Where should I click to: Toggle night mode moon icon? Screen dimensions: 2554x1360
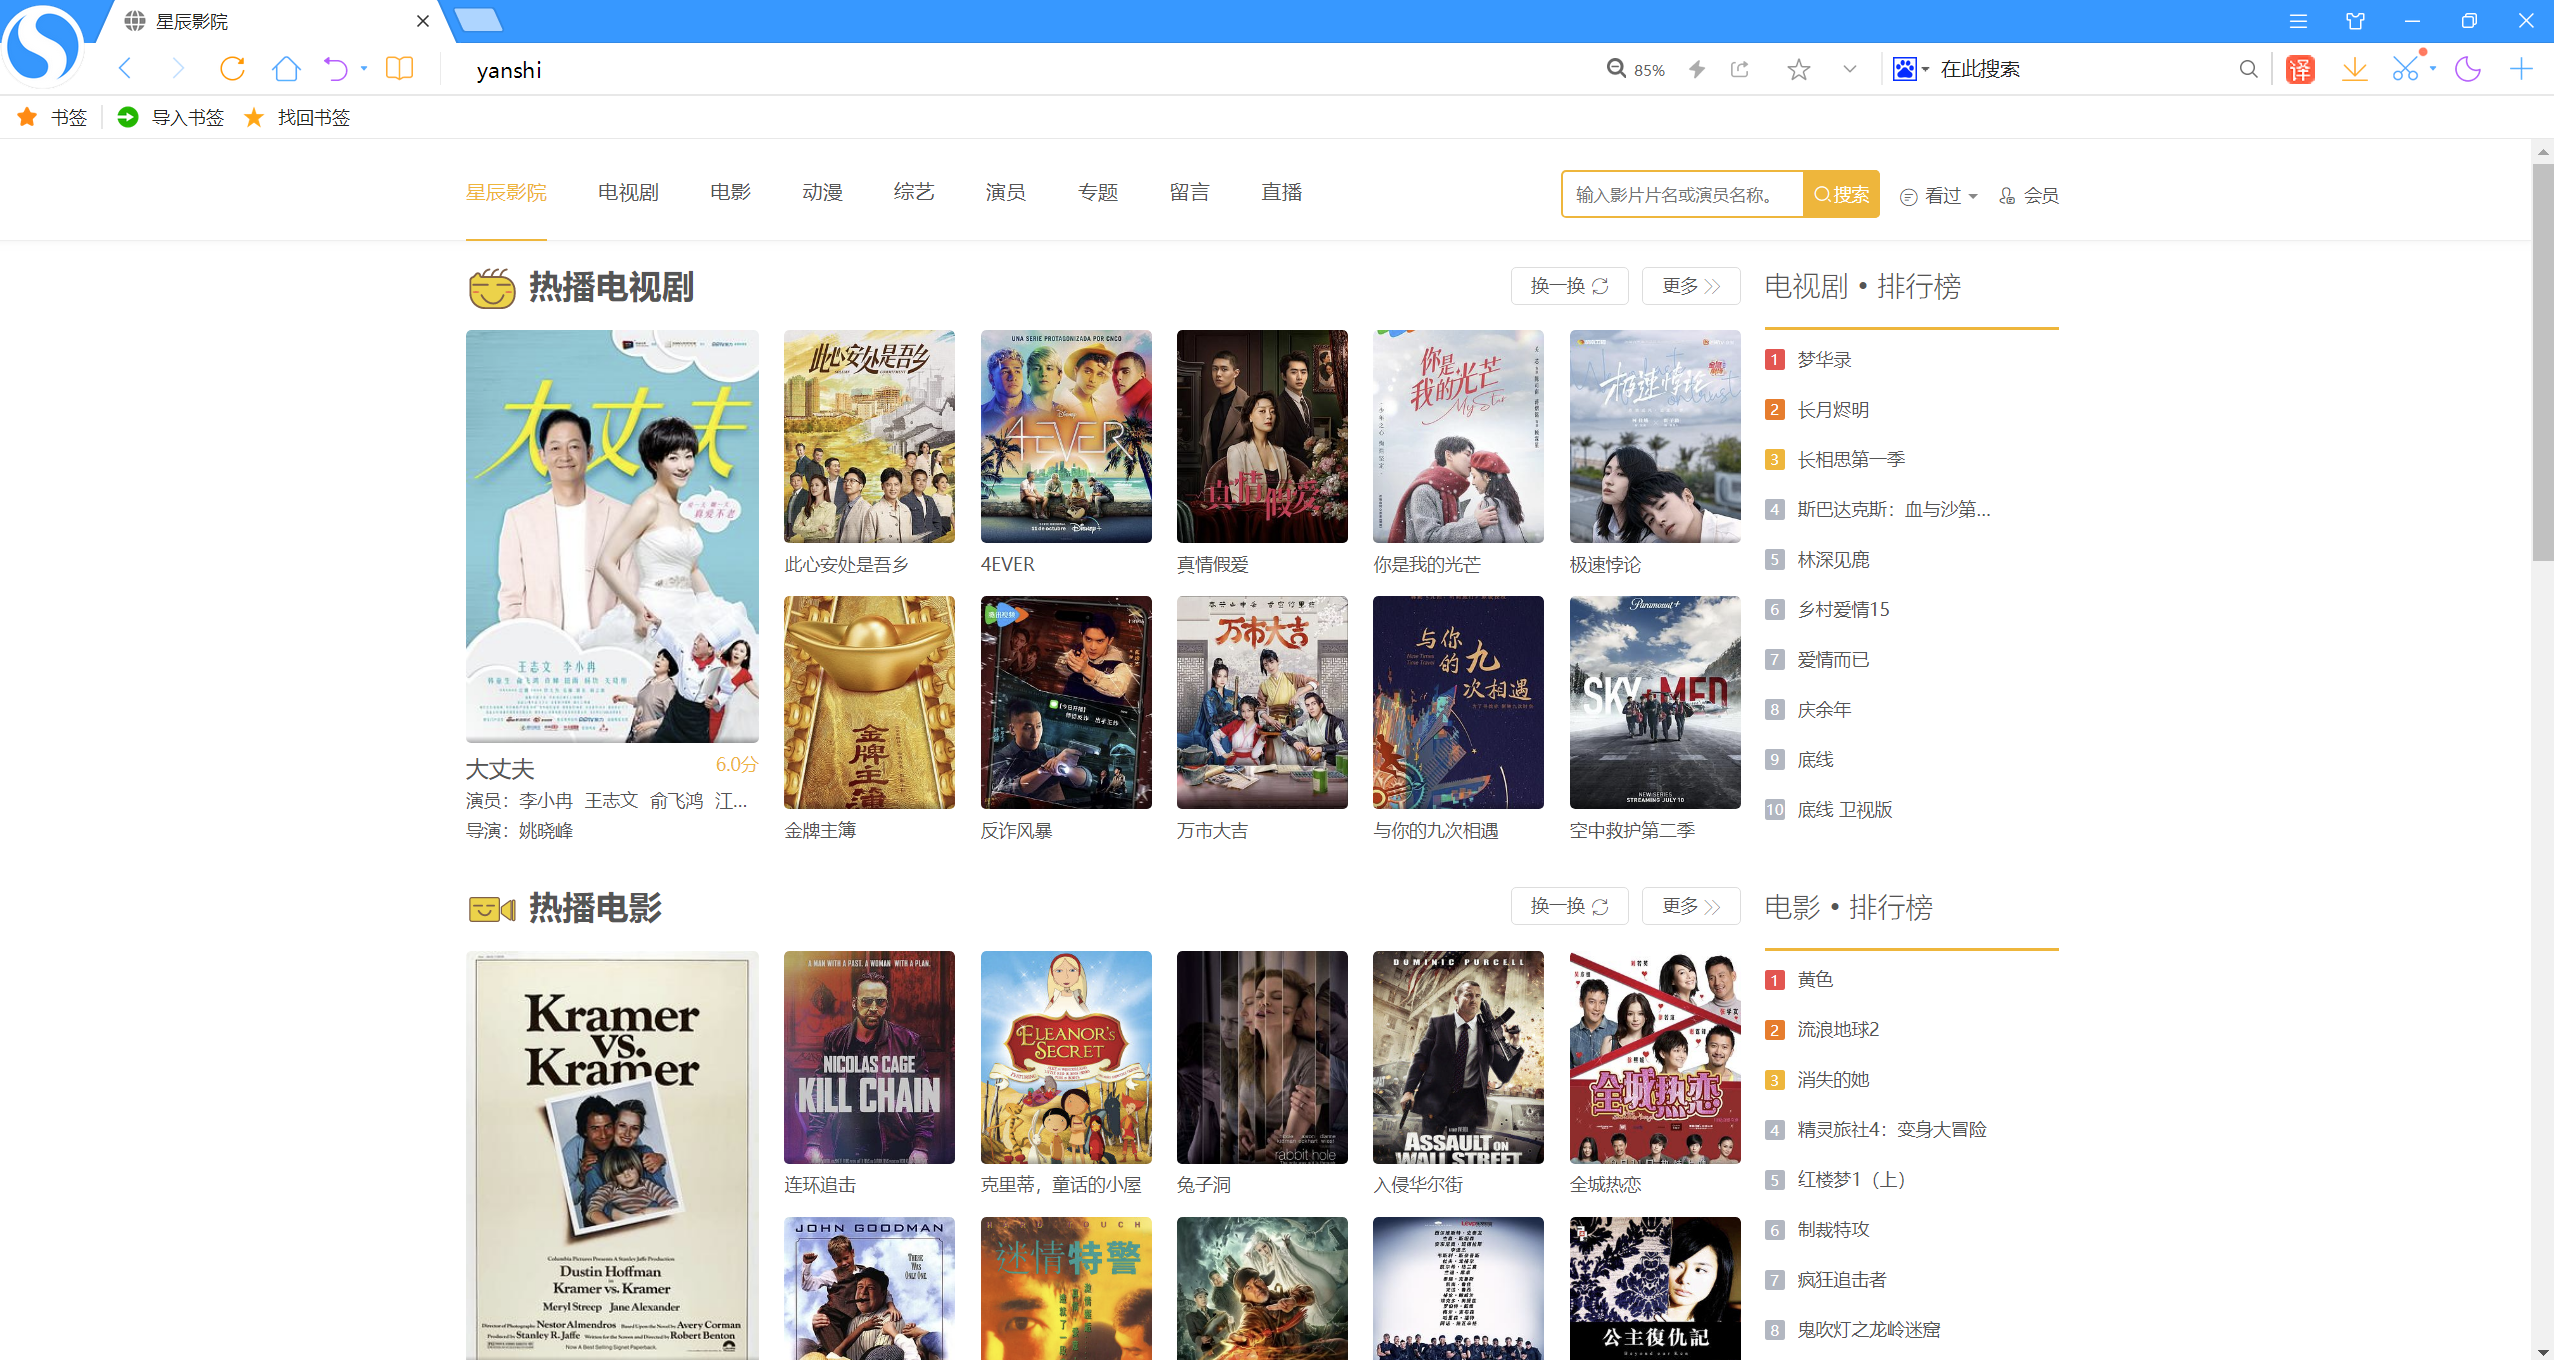2468,69
